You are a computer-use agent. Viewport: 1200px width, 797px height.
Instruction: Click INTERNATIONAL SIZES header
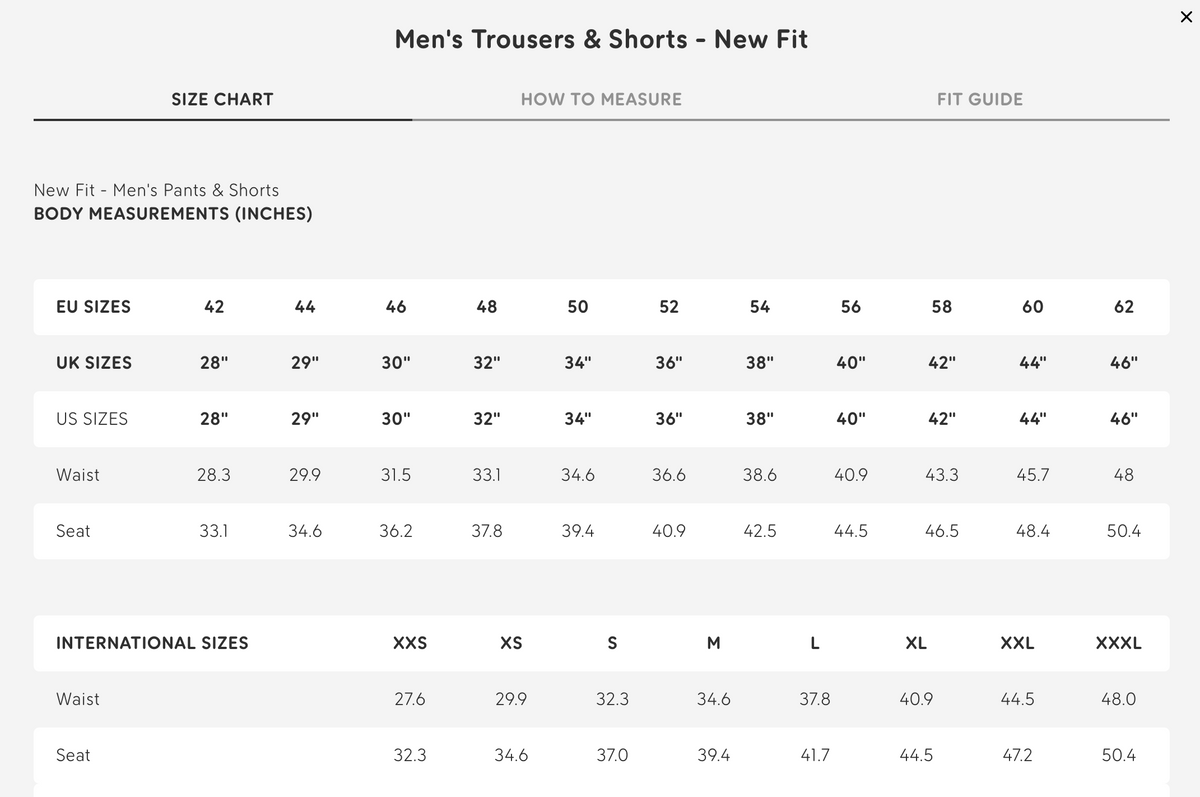pos(152,643)
